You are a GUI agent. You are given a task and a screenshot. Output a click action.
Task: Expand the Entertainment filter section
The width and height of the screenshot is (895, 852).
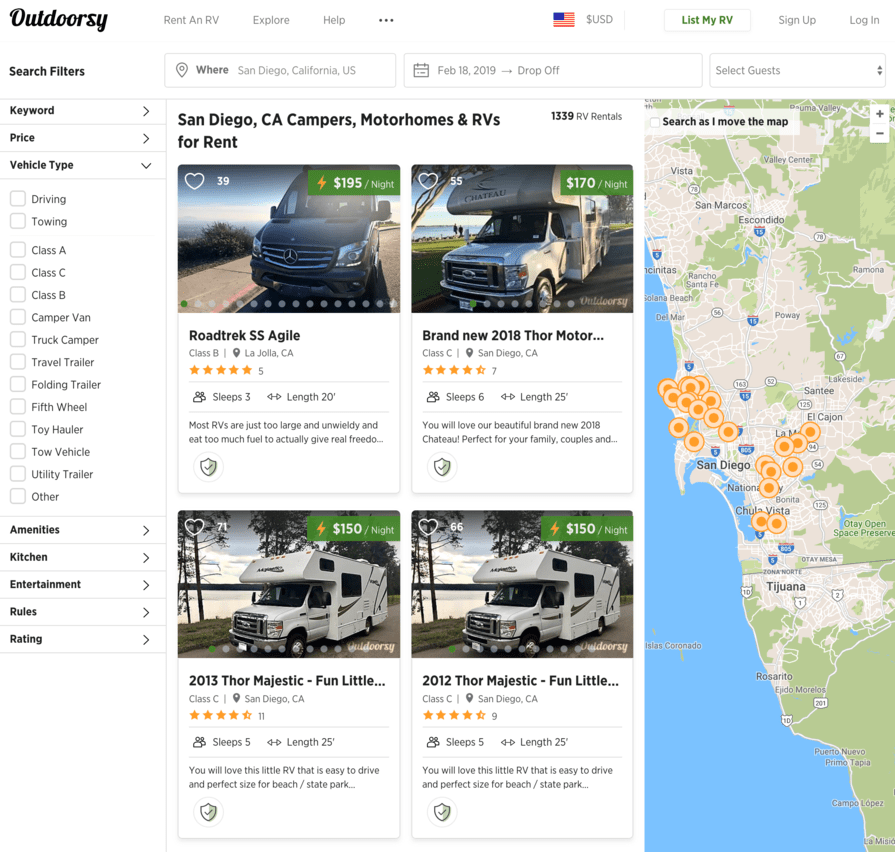83,585
